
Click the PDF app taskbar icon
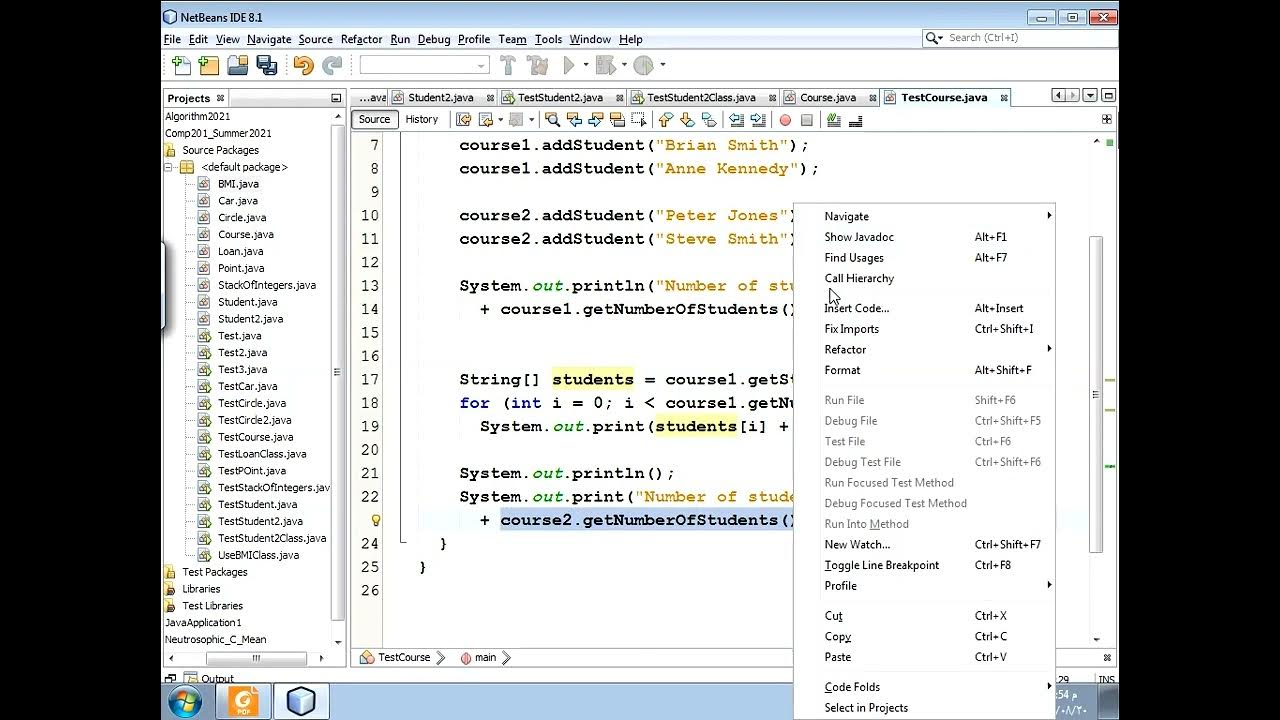[x=244, y=702]
